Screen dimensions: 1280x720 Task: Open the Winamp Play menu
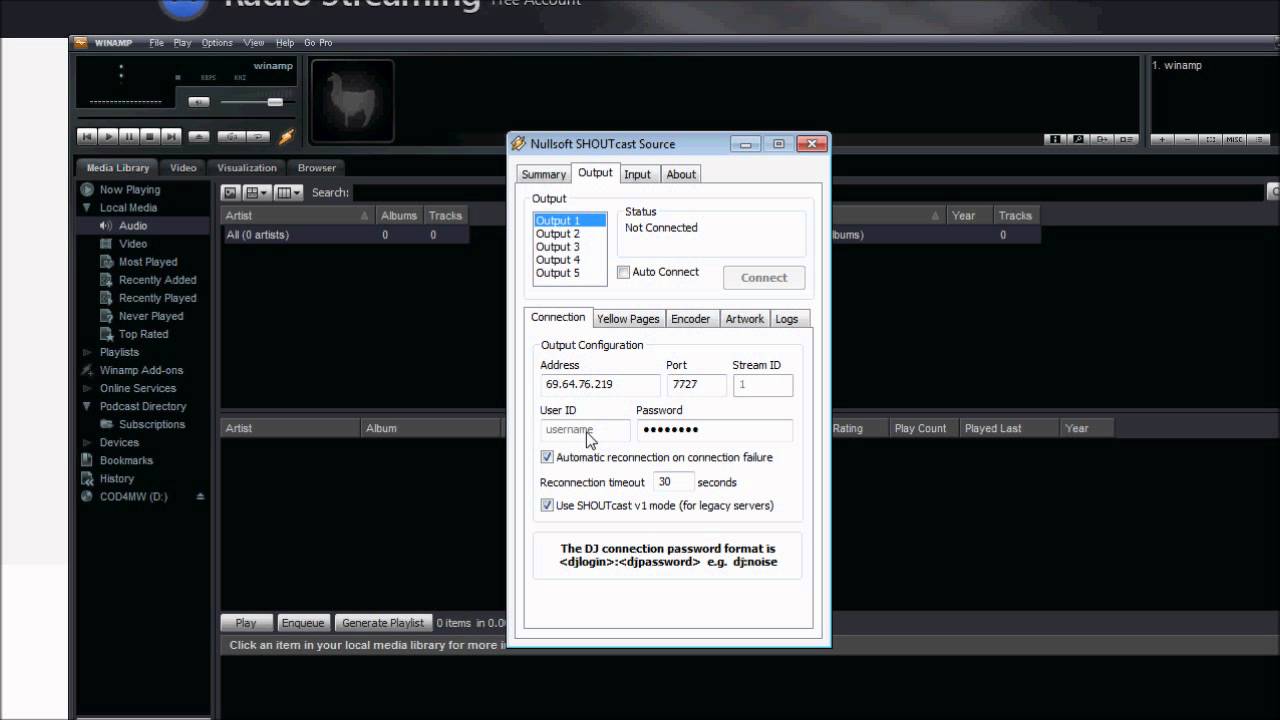182,43
